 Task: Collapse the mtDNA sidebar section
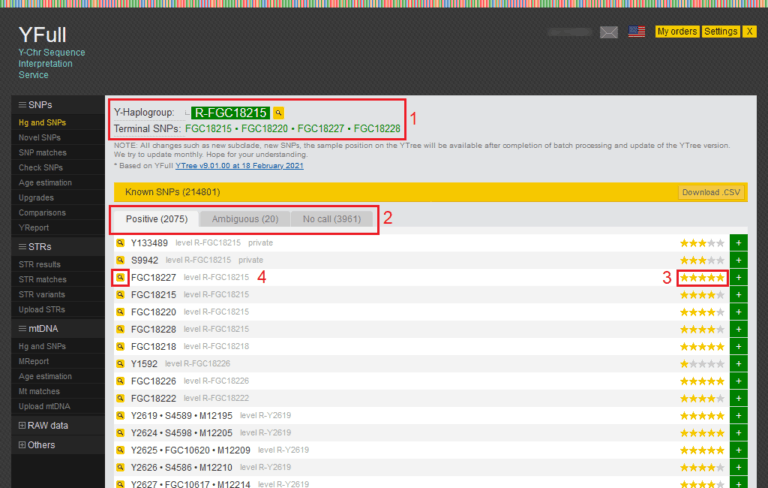[x=42, y=326]
